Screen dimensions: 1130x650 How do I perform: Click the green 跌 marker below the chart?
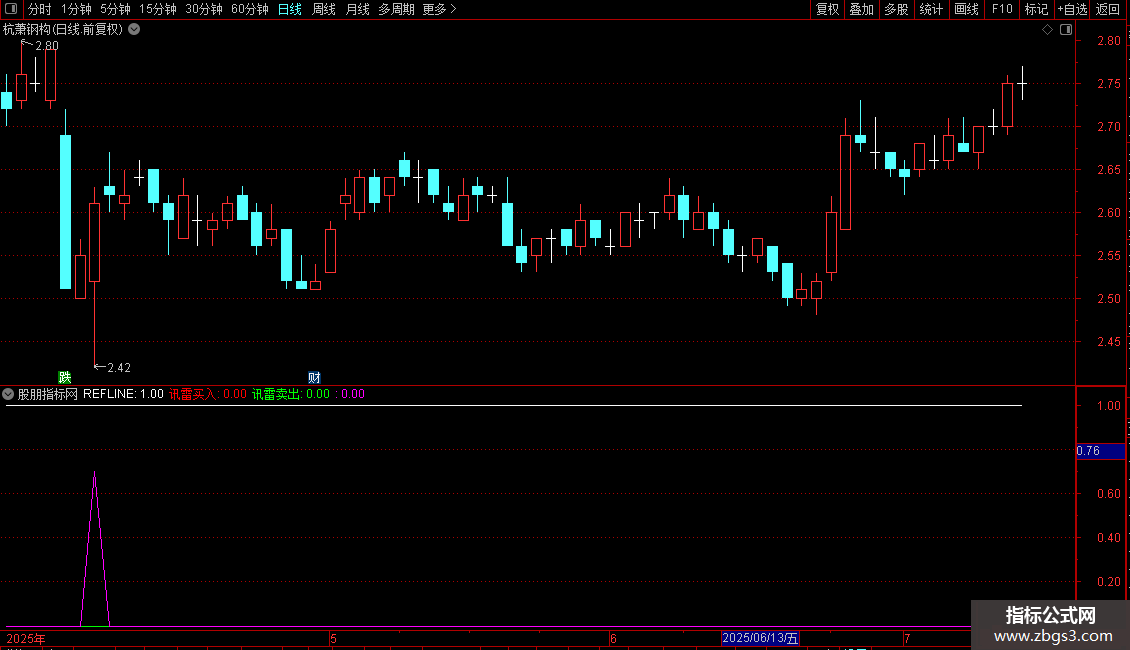65,377
